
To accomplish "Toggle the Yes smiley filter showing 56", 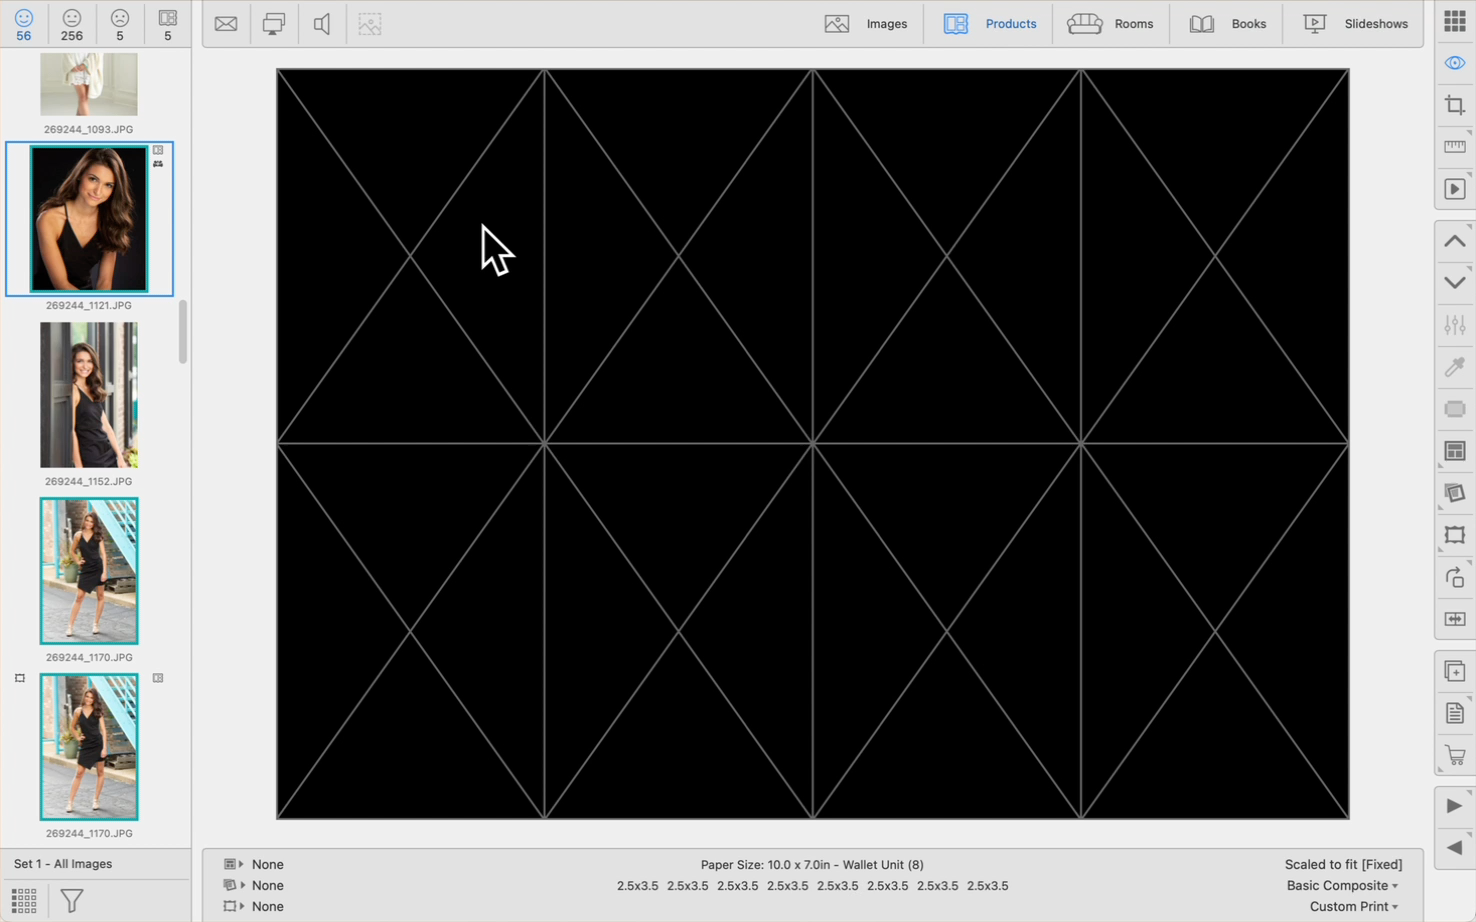I will [x=24, y=24].
